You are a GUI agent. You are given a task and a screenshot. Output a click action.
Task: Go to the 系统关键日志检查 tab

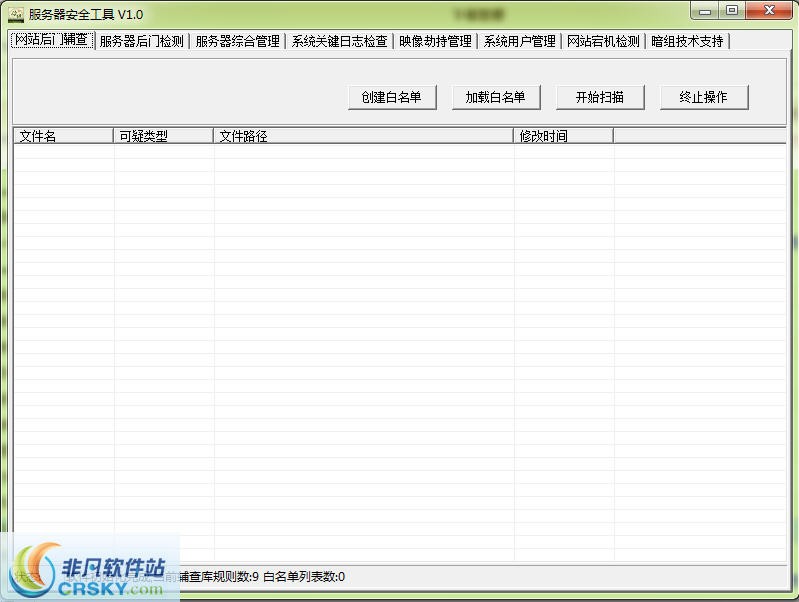tap(339, 41)
